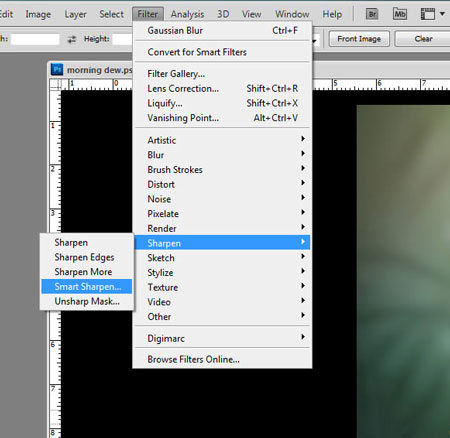The image size is (450, 438).
Task: Click the ruler origin corner box
Action: (55, 85)
